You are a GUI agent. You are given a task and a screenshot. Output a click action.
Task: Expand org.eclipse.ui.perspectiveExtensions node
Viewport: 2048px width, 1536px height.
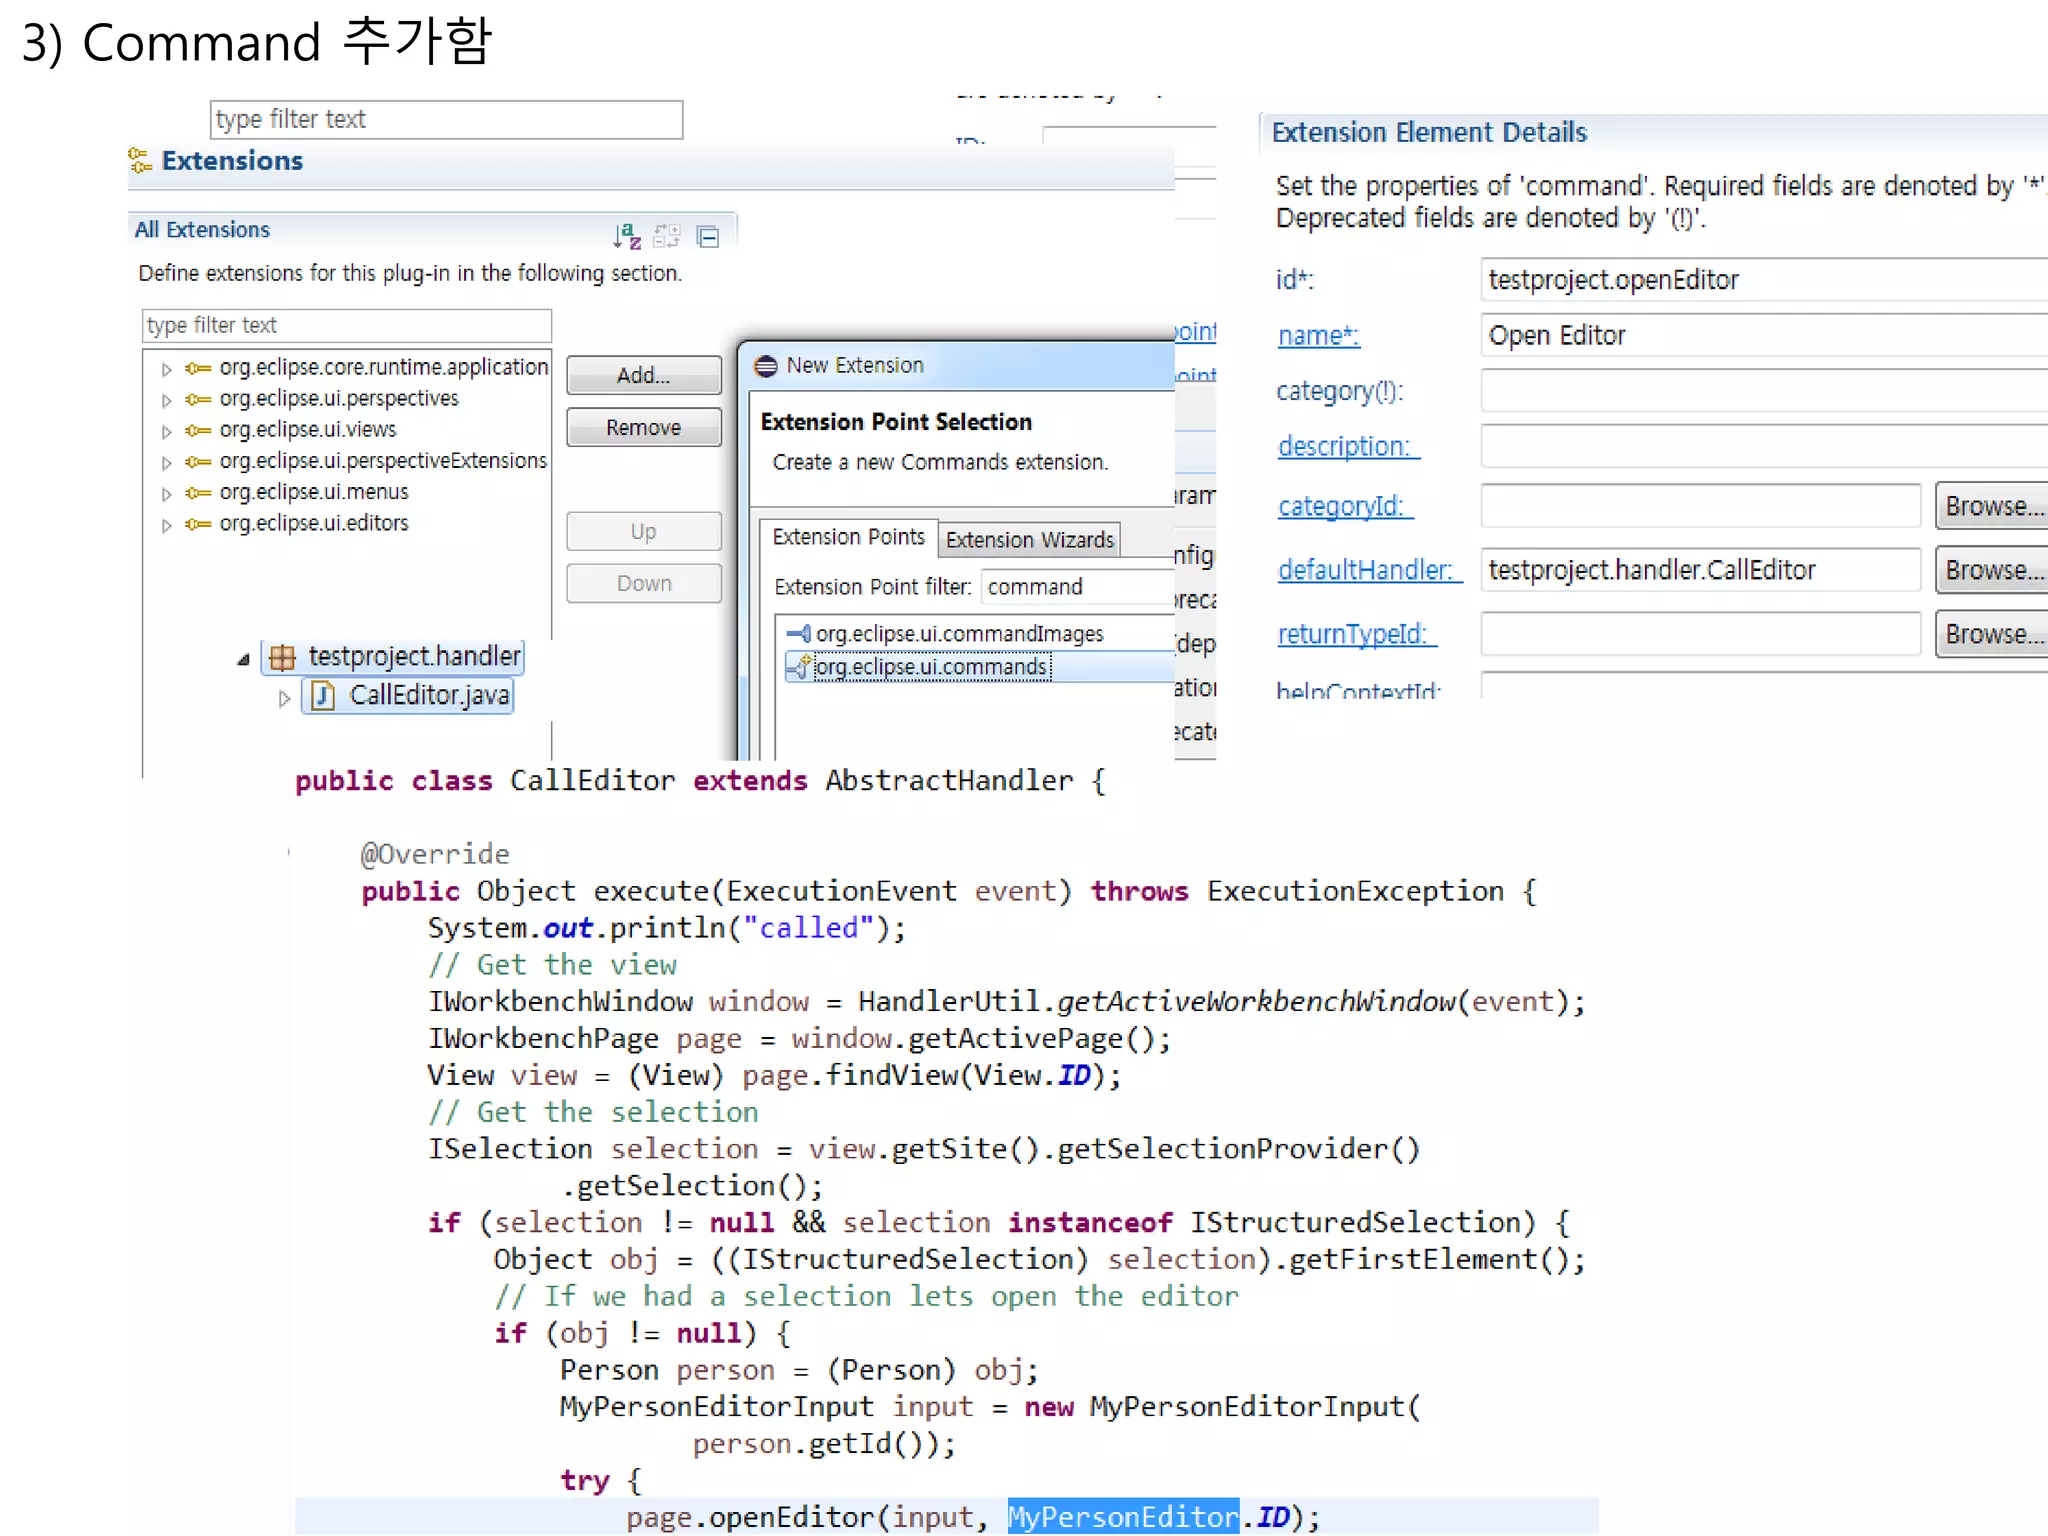pyautogui.click(x=166, y=462)
